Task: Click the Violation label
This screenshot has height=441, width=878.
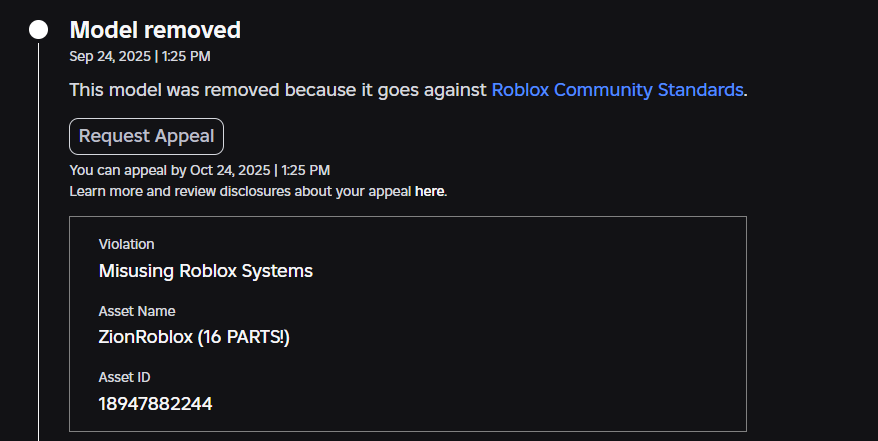Action: (x=126, y=244)
